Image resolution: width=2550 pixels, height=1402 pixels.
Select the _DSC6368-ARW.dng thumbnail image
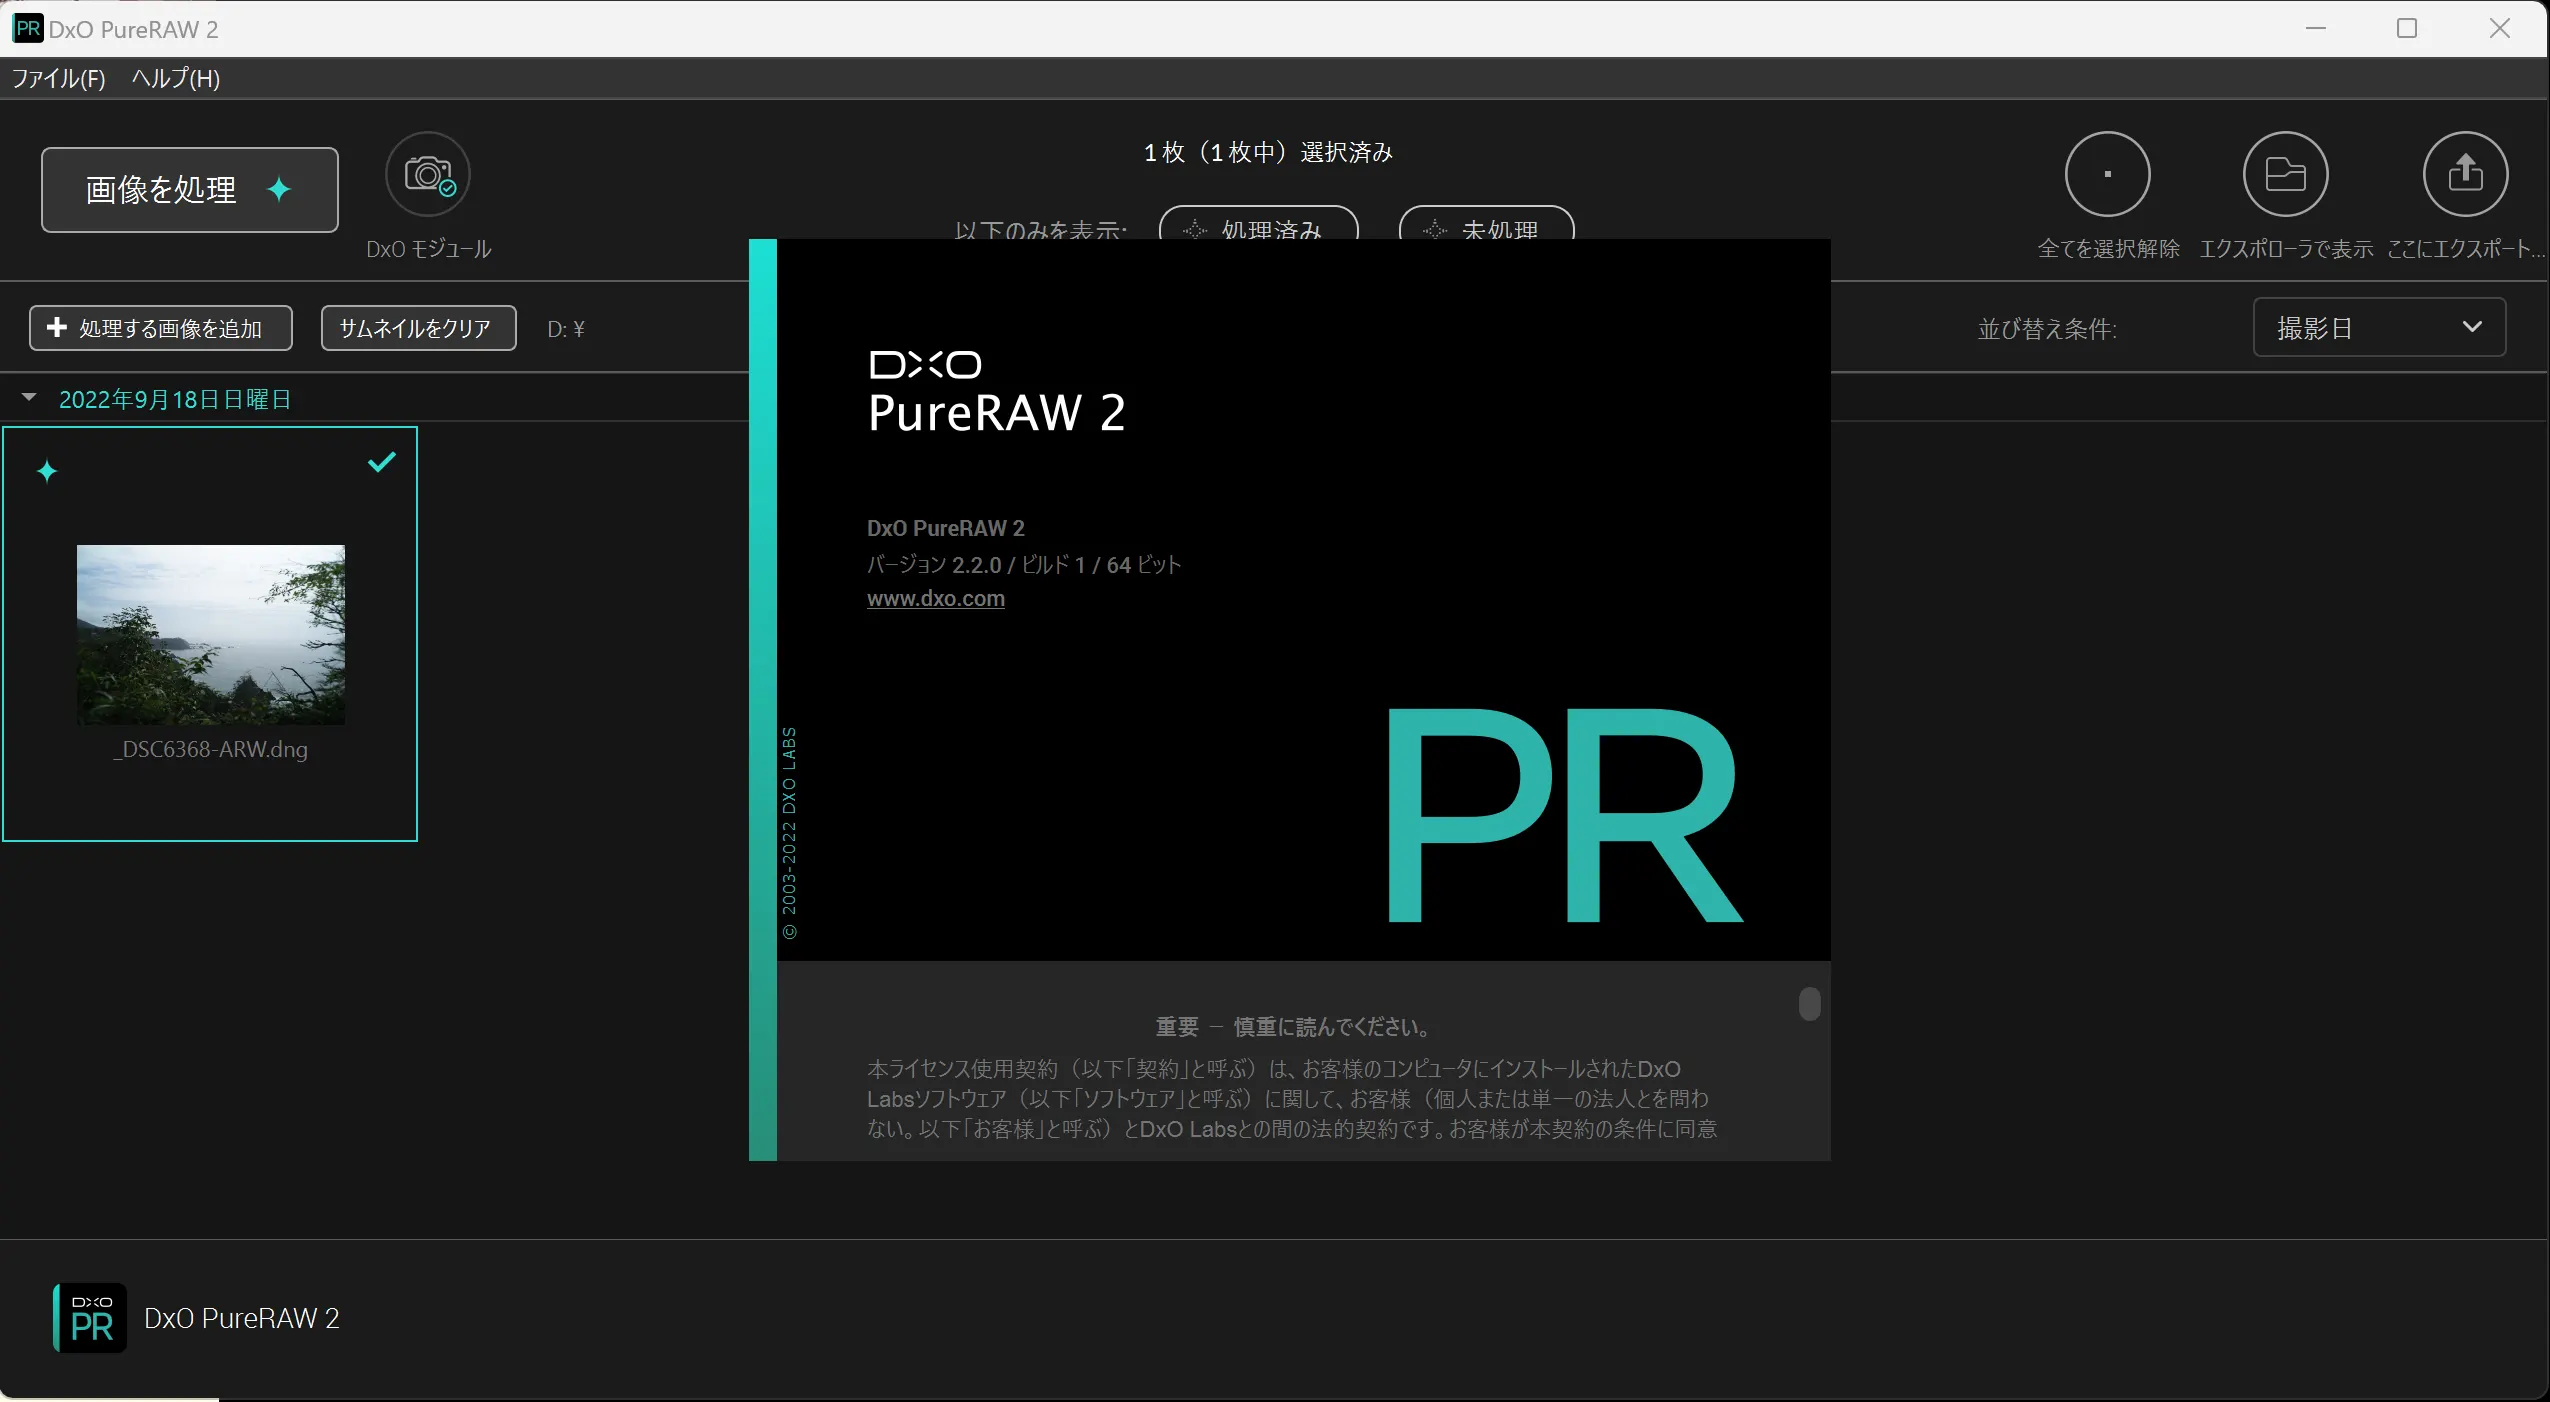pos(211,634)
